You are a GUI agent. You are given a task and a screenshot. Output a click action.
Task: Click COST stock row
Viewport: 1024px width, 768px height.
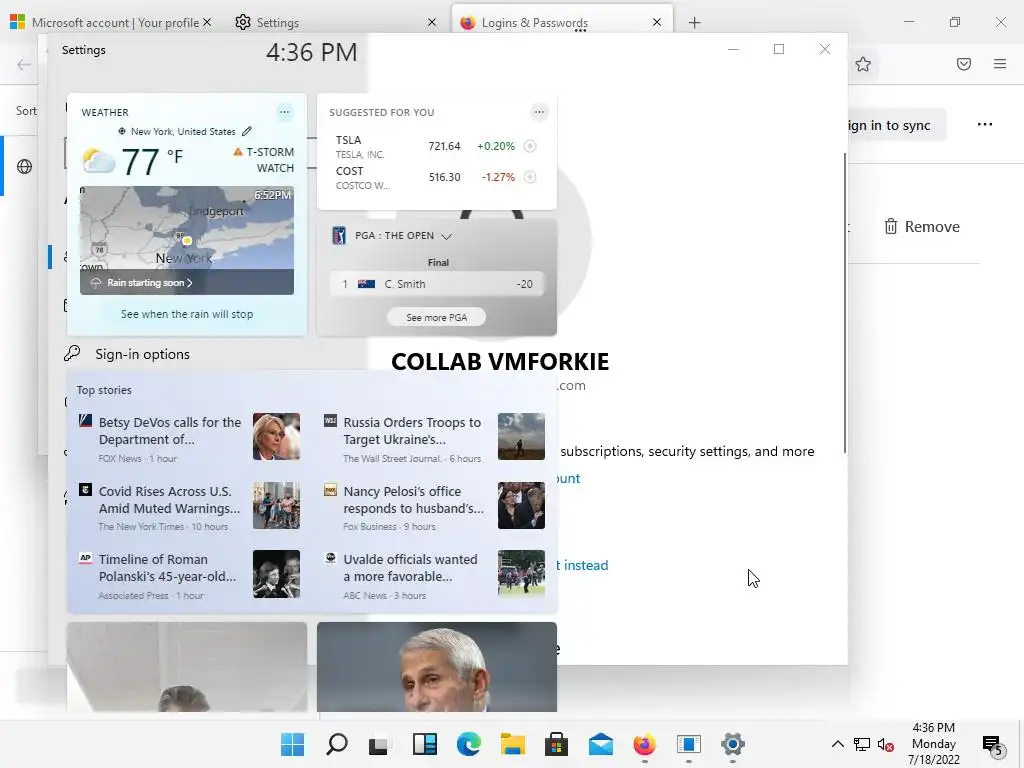pos(436,176)
